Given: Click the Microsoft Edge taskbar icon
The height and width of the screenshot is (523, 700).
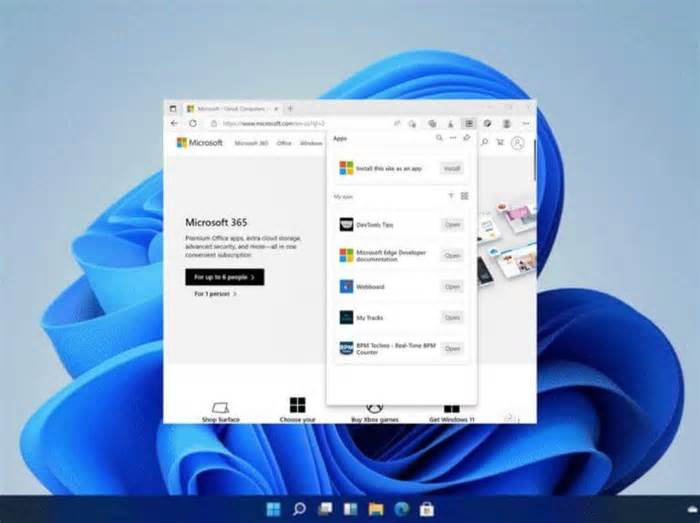Looking at the screenshot, I should [402, 509].
